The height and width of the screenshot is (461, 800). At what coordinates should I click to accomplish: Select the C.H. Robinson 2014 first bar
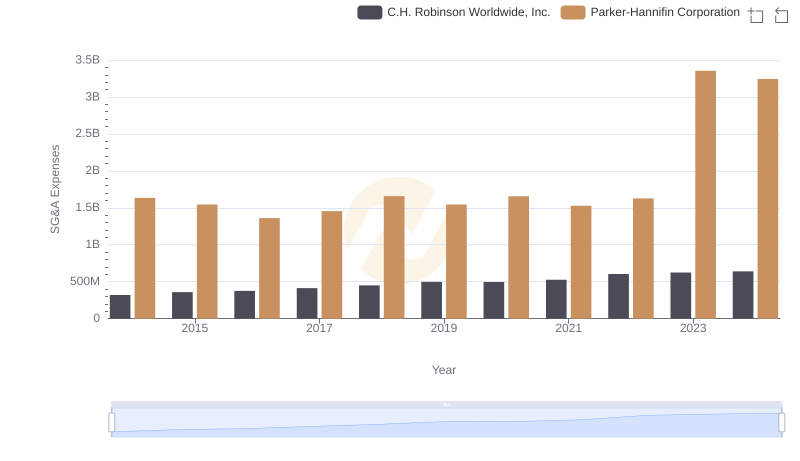(x=120, y=306)
